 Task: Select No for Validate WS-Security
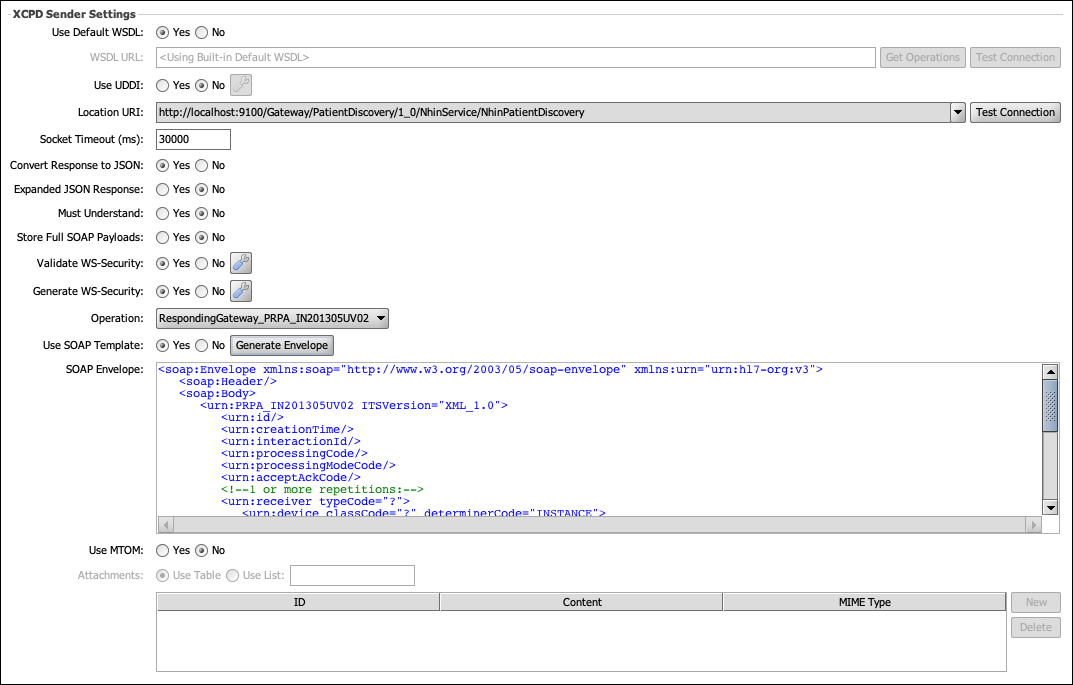pos(201,263)
